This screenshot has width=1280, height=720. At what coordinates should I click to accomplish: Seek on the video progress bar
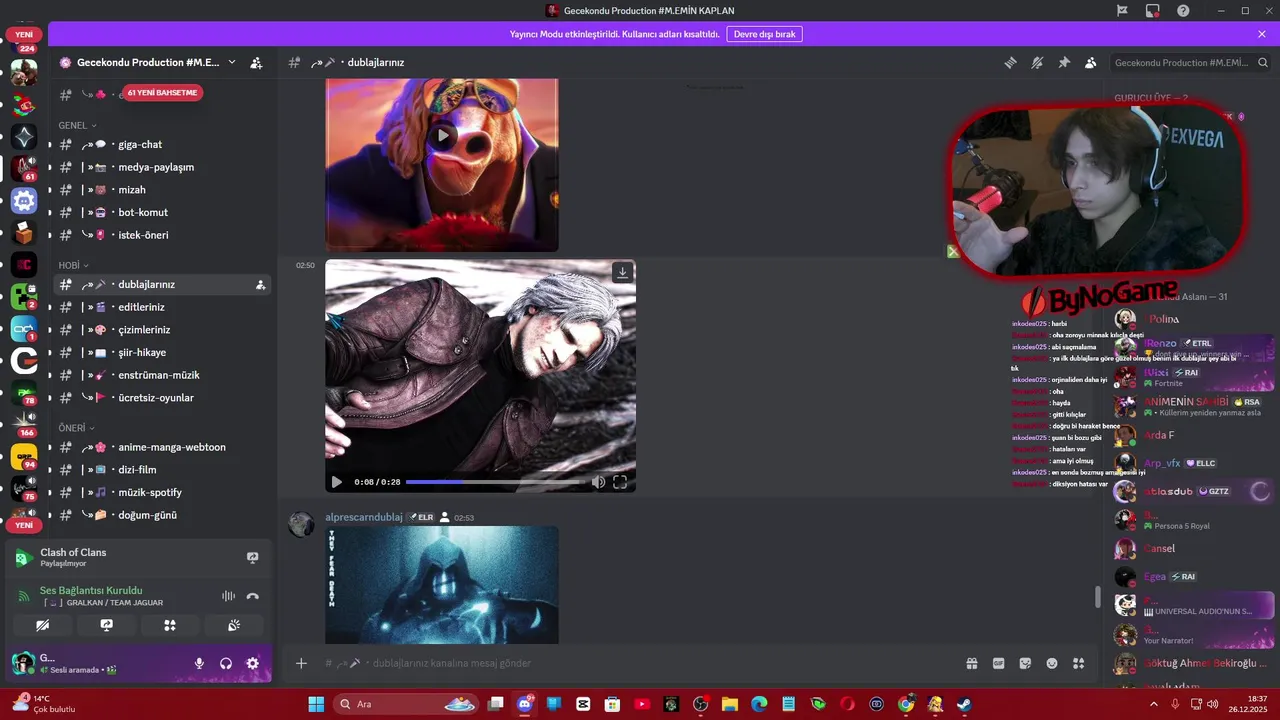(495, 482)
